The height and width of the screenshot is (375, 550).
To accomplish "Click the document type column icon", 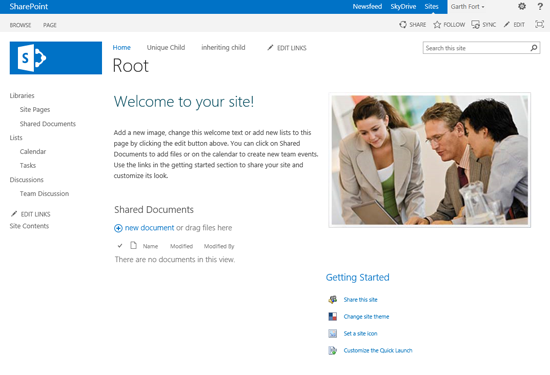I will click(x=133, y=245).
